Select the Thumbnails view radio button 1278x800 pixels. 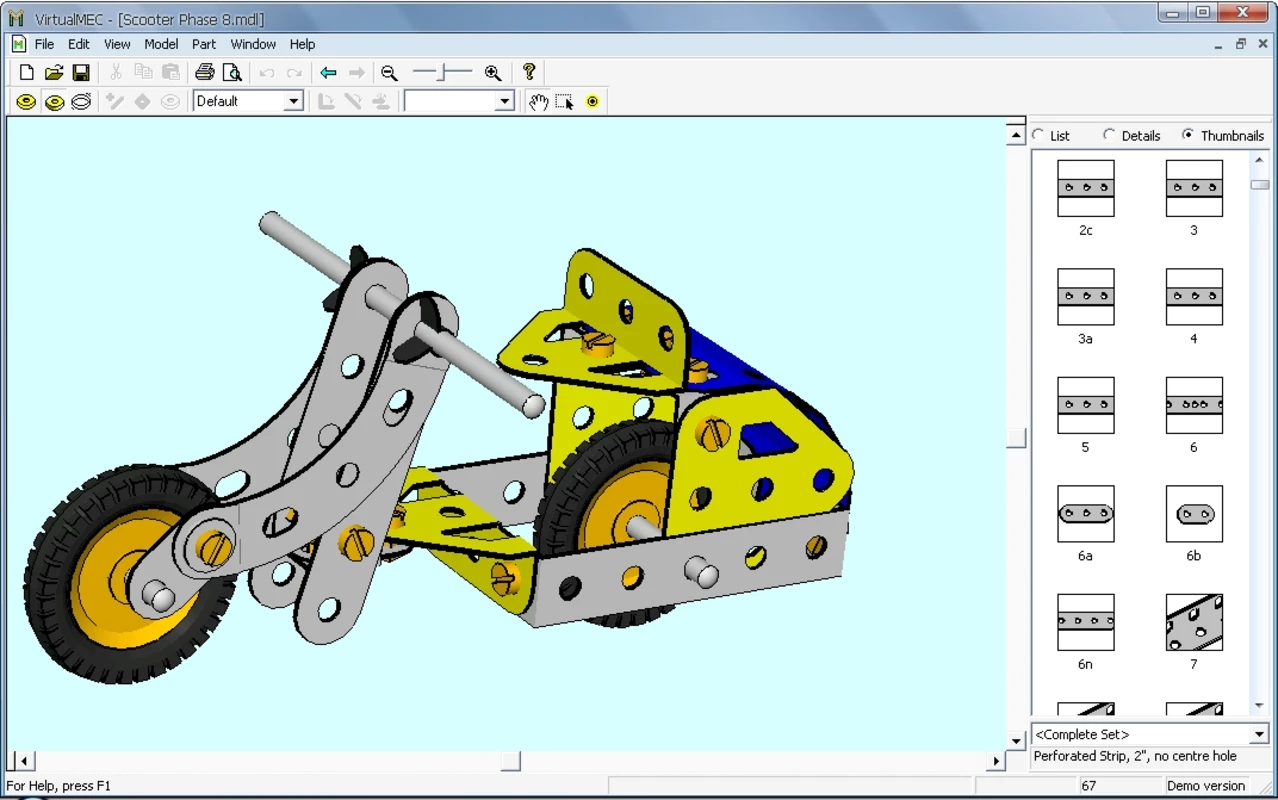[1188, 135]
